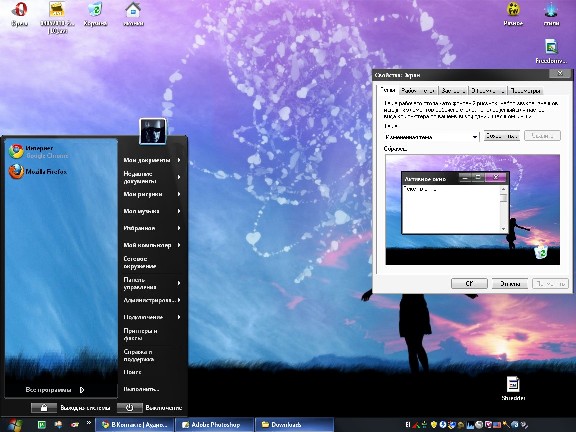Viewport: 576px width, 432px height.
Task: Click the red triangle tray icon
Action: [x=416, y=425]
